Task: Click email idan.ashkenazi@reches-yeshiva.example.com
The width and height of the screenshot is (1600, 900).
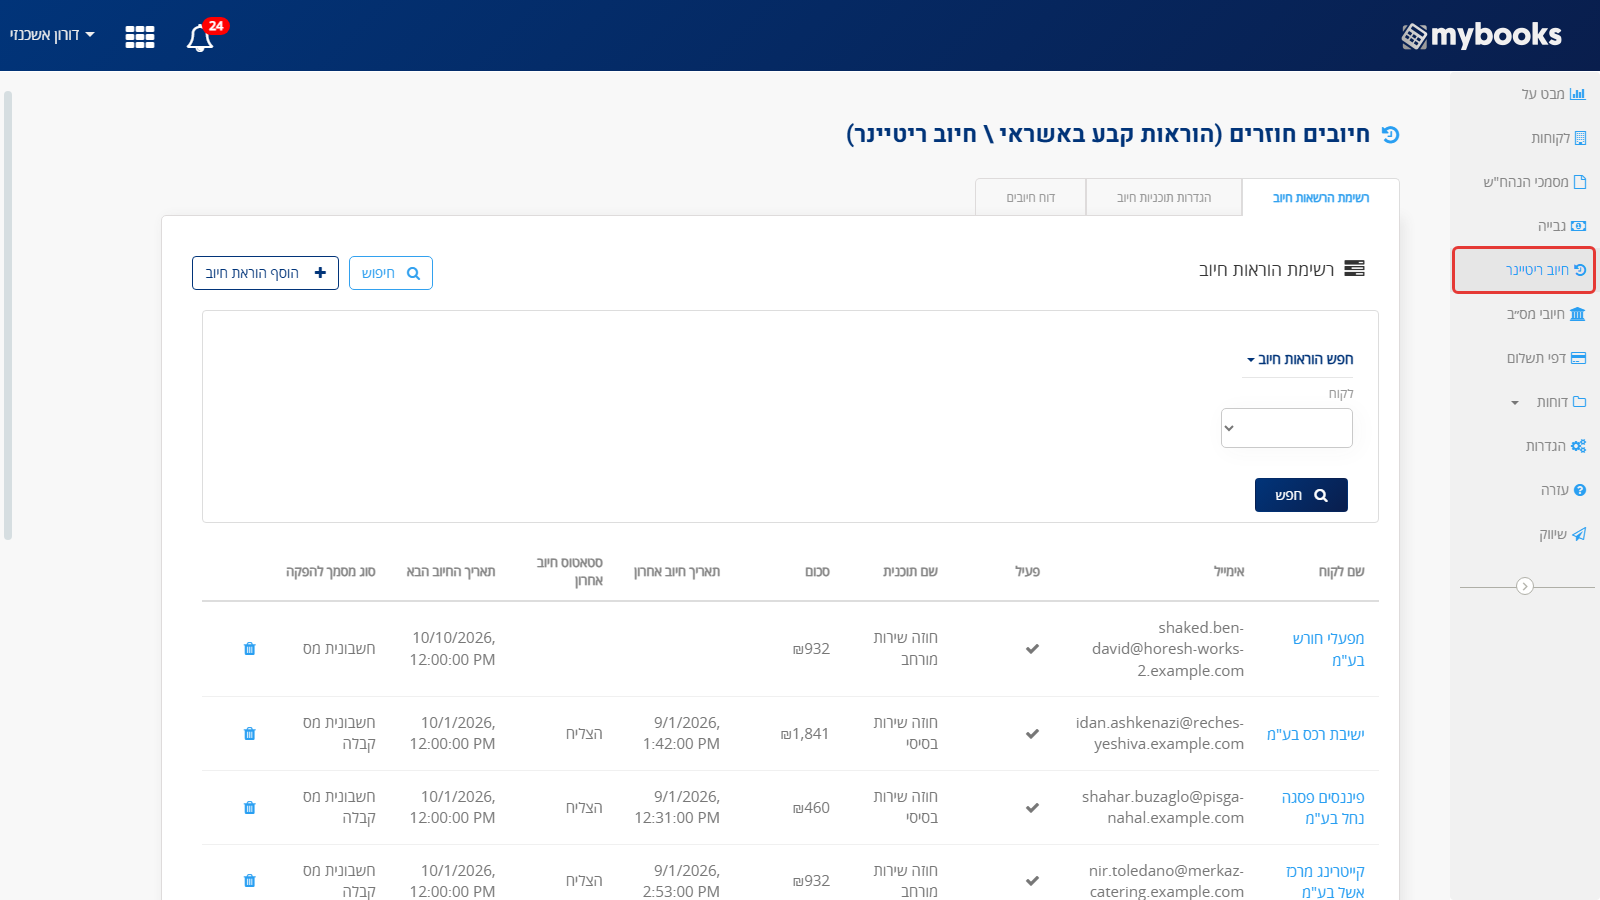Action: 1160,733
